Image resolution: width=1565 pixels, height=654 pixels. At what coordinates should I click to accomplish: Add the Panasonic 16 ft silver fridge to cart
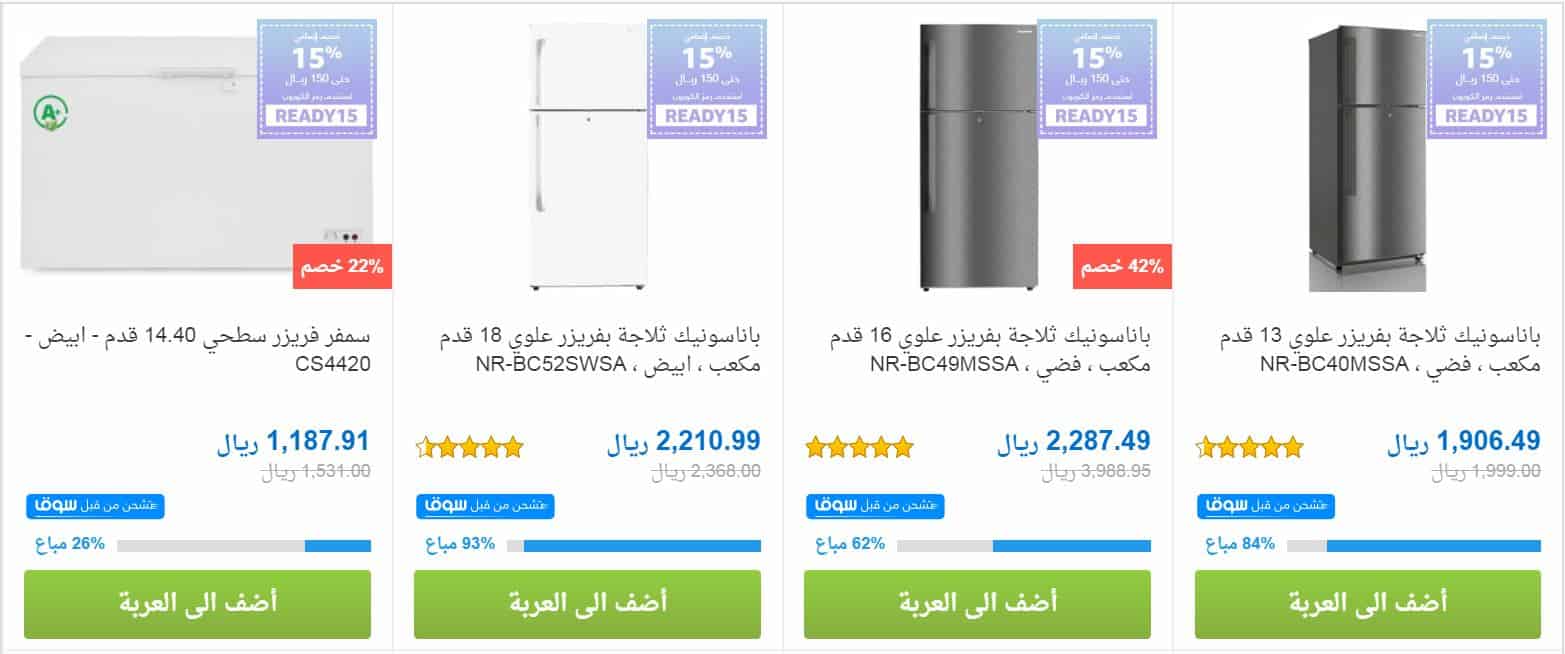point(977,604)
